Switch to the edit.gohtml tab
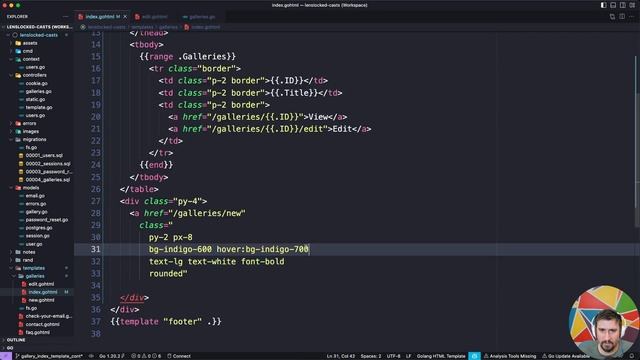The width and height of the screenshot is (640, 360). click(151, 17)
